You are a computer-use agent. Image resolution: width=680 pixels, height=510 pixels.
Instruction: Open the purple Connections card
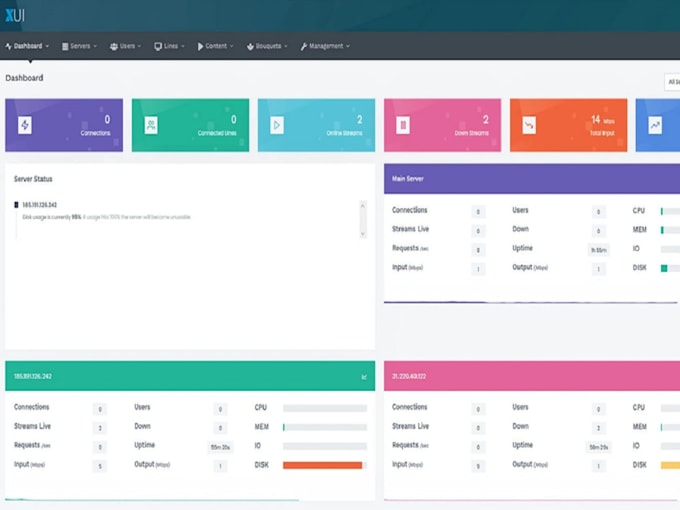pyautogui.click(x=64, y=125)
